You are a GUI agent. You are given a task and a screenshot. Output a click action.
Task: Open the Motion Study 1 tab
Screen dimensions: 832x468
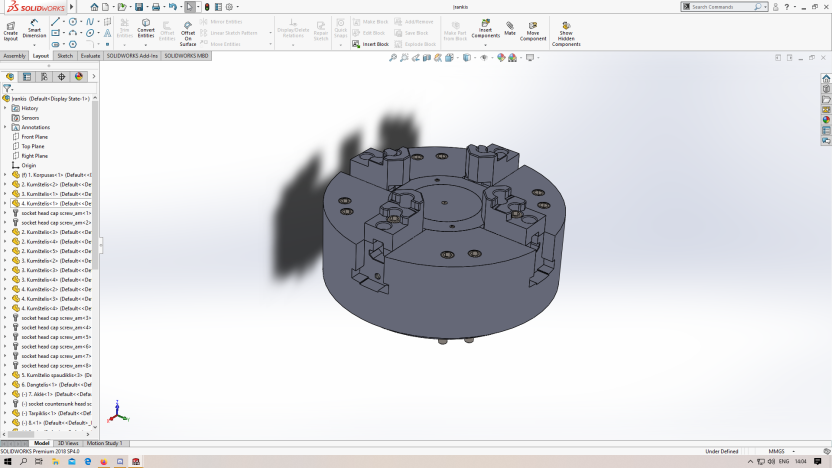pos(104,443)
